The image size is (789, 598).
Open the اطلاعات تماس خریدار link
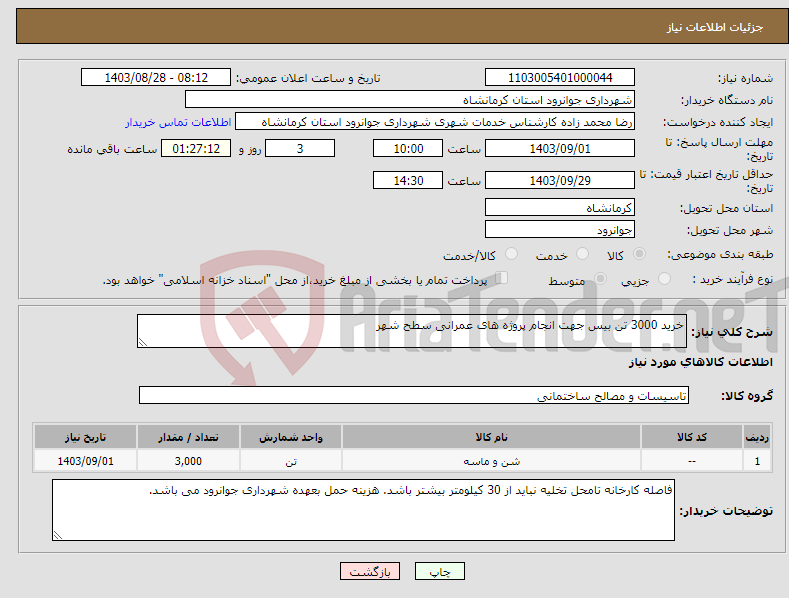tap(178, 122)
